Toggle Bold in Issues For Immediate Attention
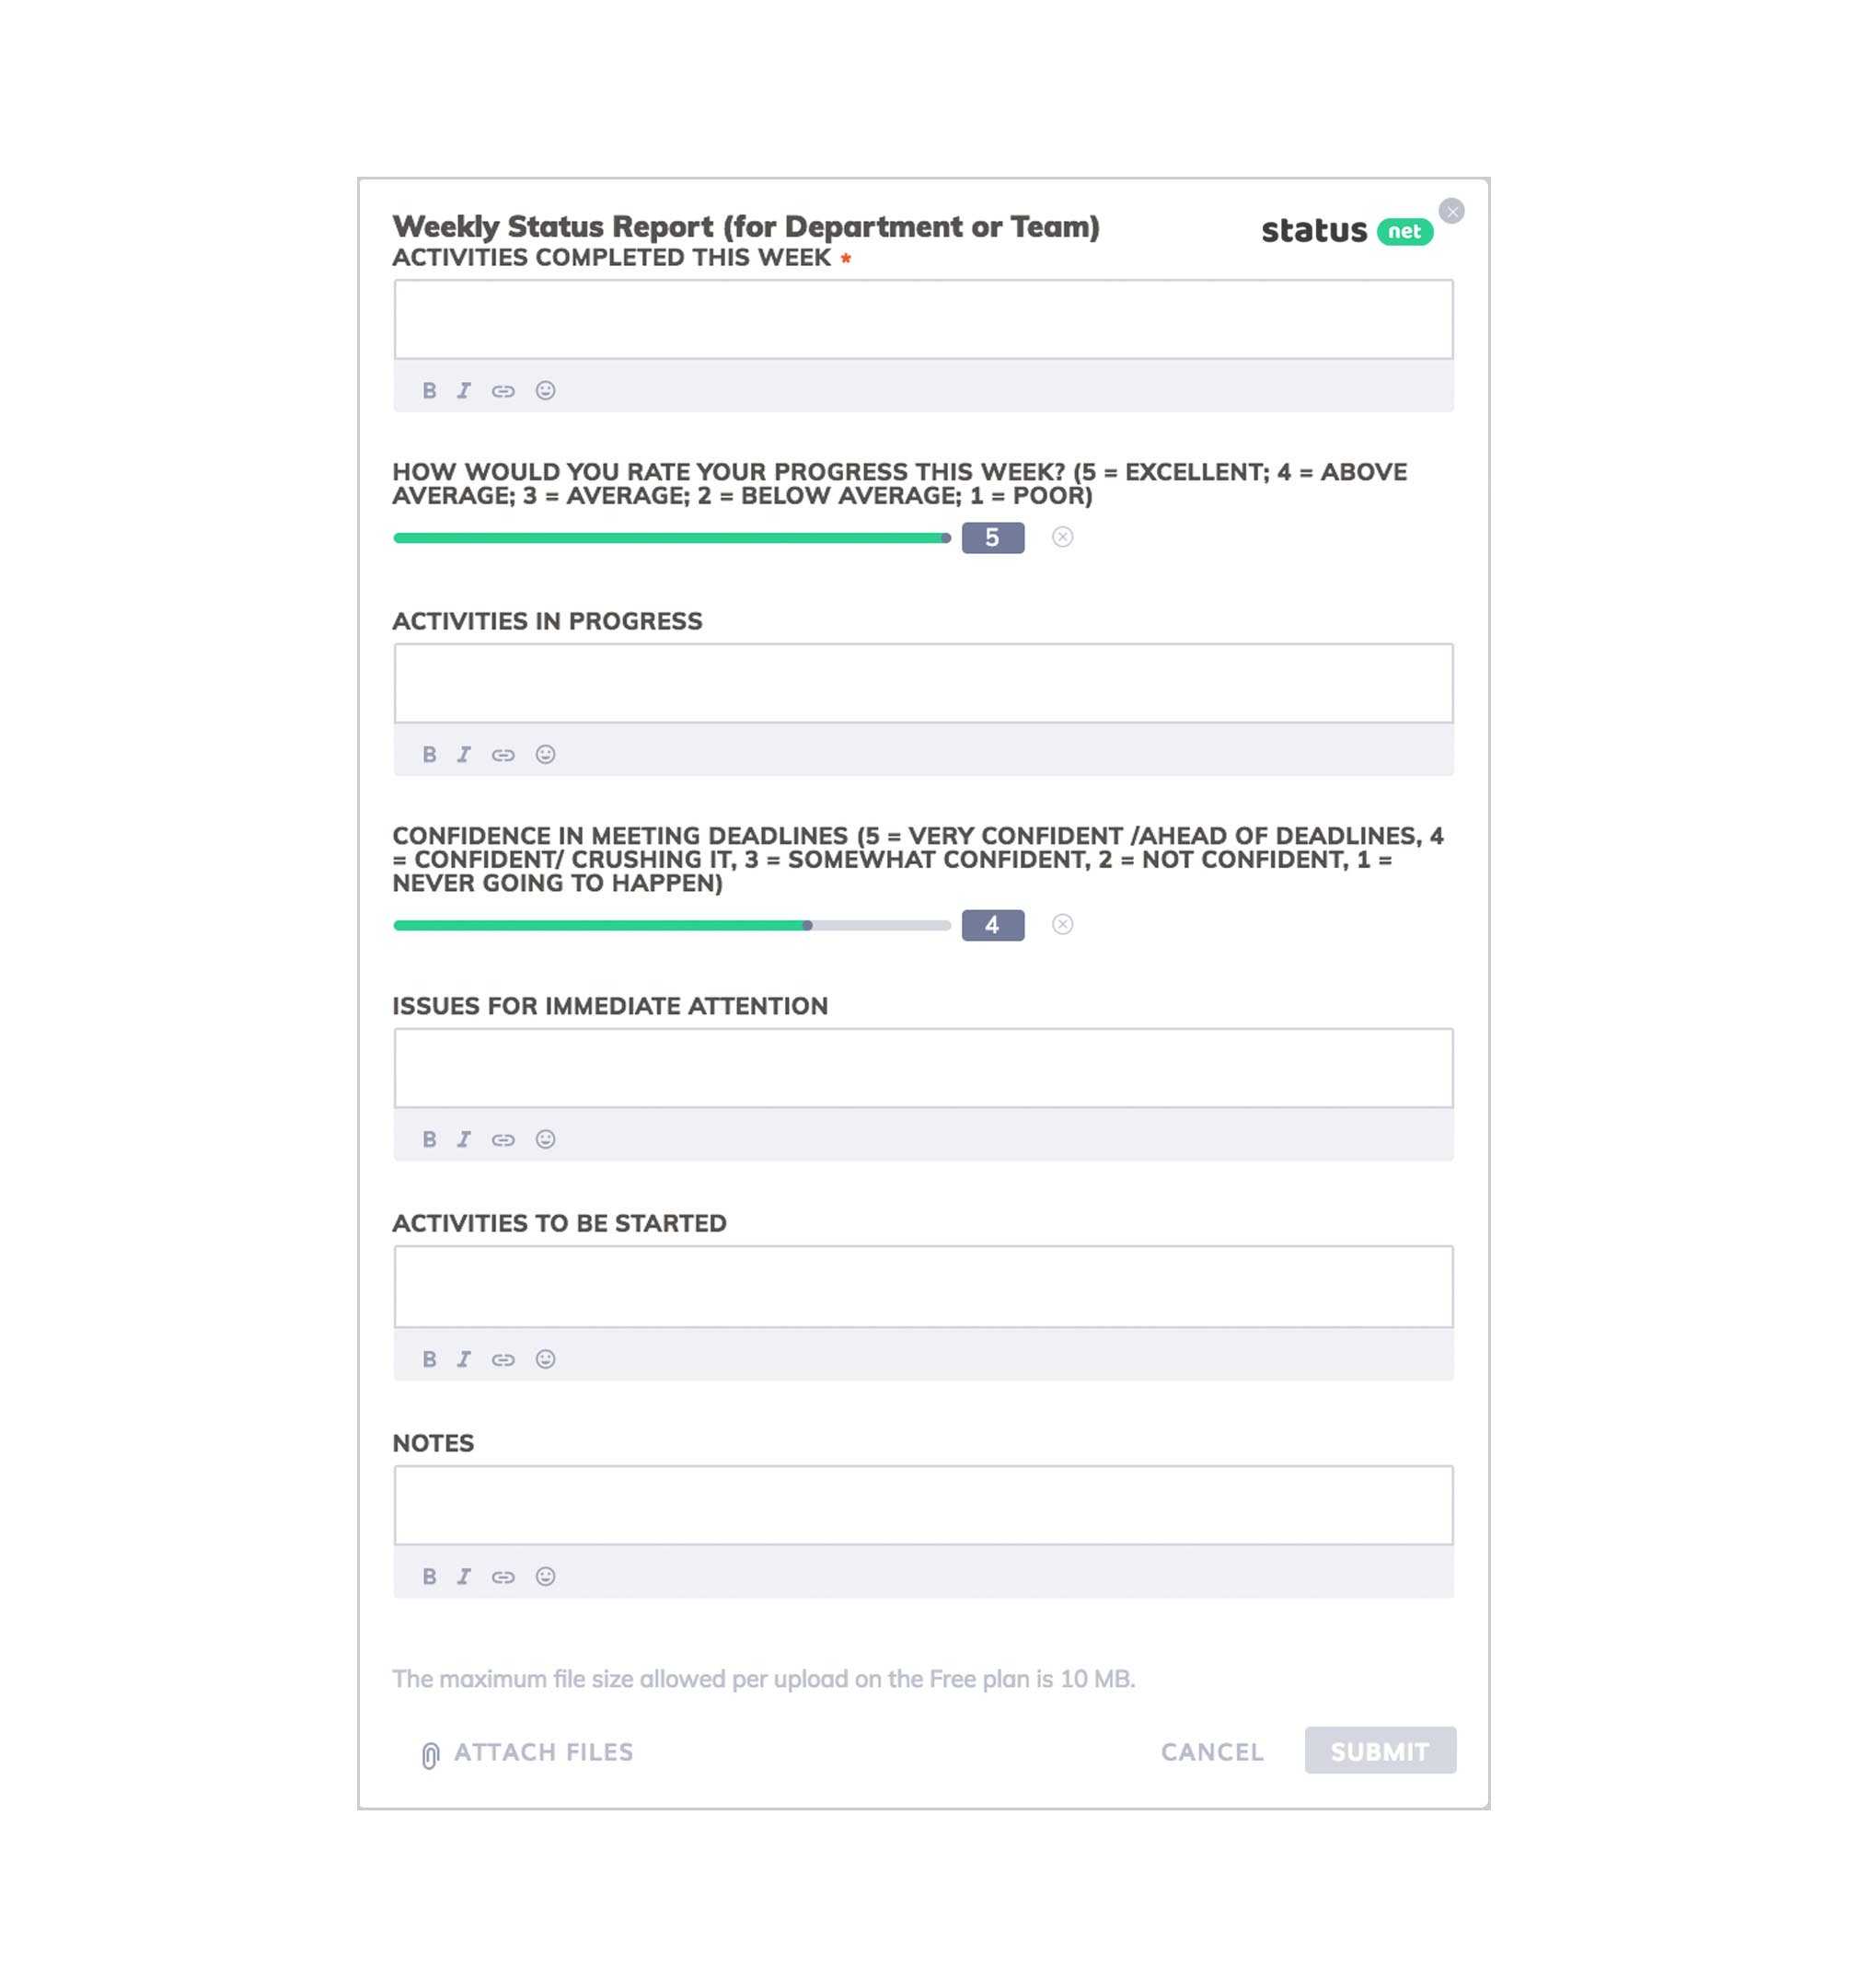Viewport: 1849px width, 1988px height. pyautogui.click(x=429, y=1138)
